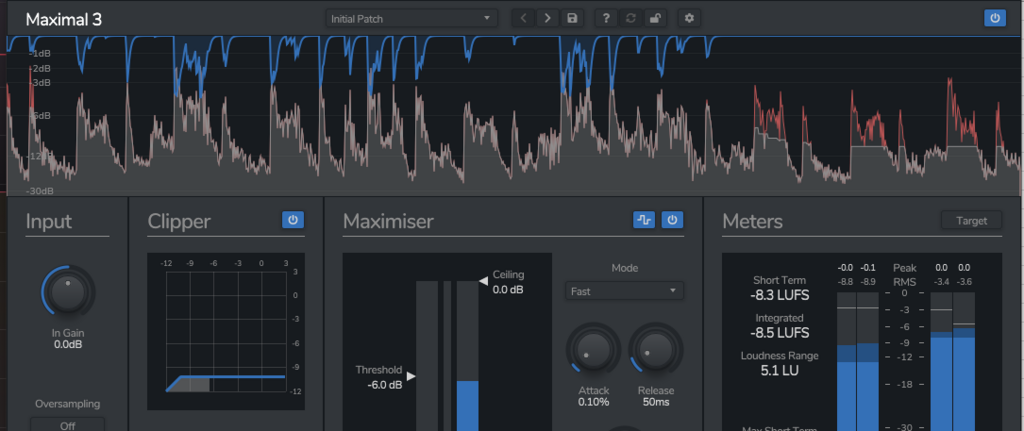Click the Attack 0.10% value
Screen dimensions: 1024x431
pyautogui.click(x=593, y=402)
